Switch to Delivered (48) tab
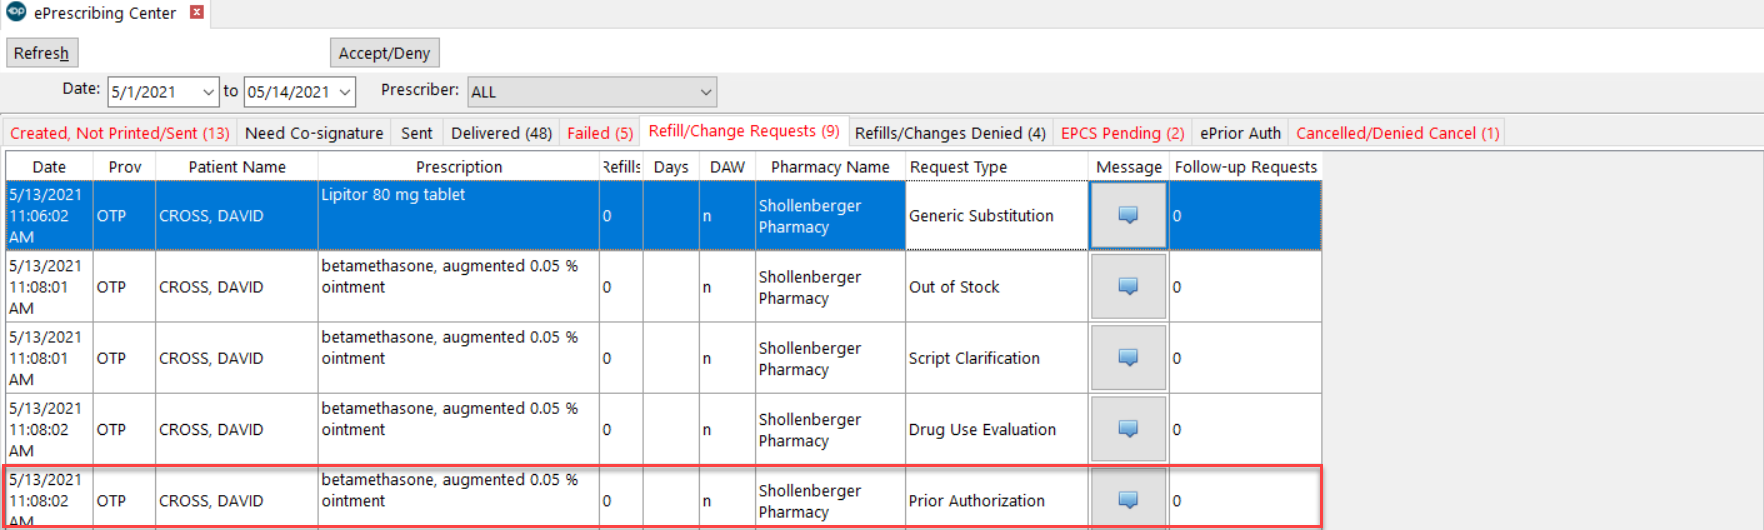1764x530 pixels. pos(501,133)
